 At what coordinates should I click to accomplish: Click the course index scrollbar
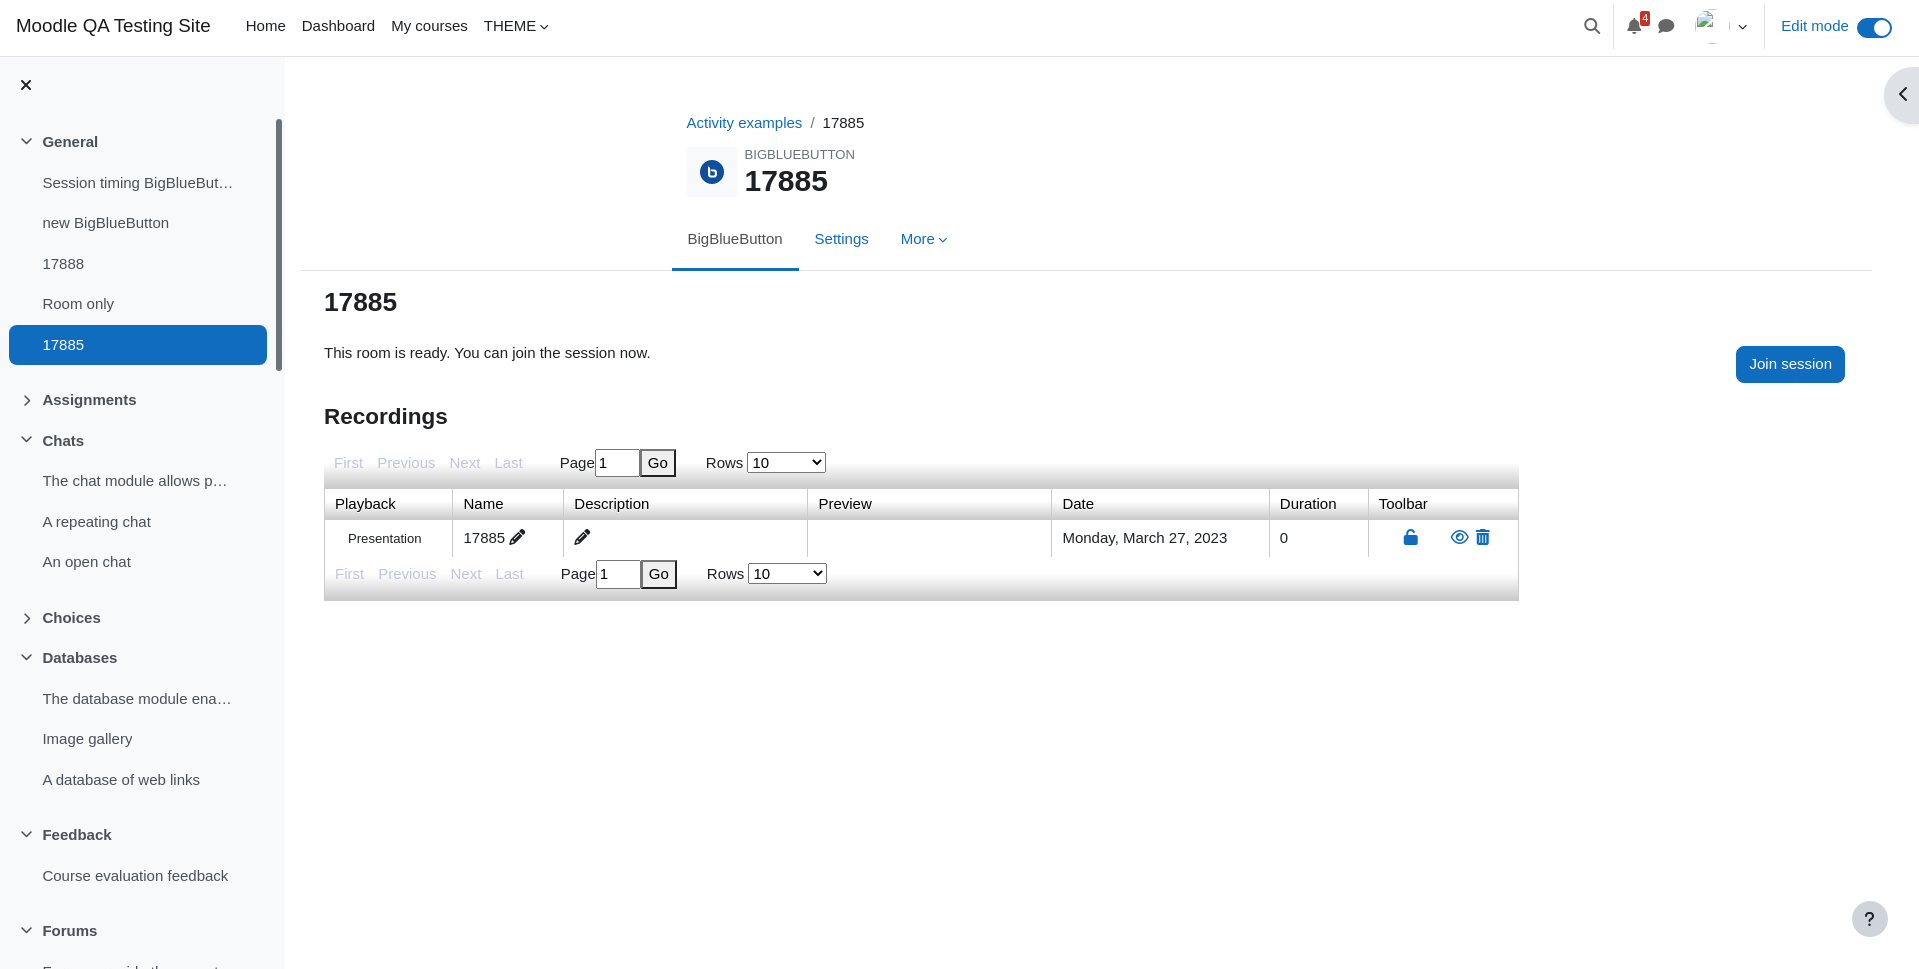click(x=279, y=245)
